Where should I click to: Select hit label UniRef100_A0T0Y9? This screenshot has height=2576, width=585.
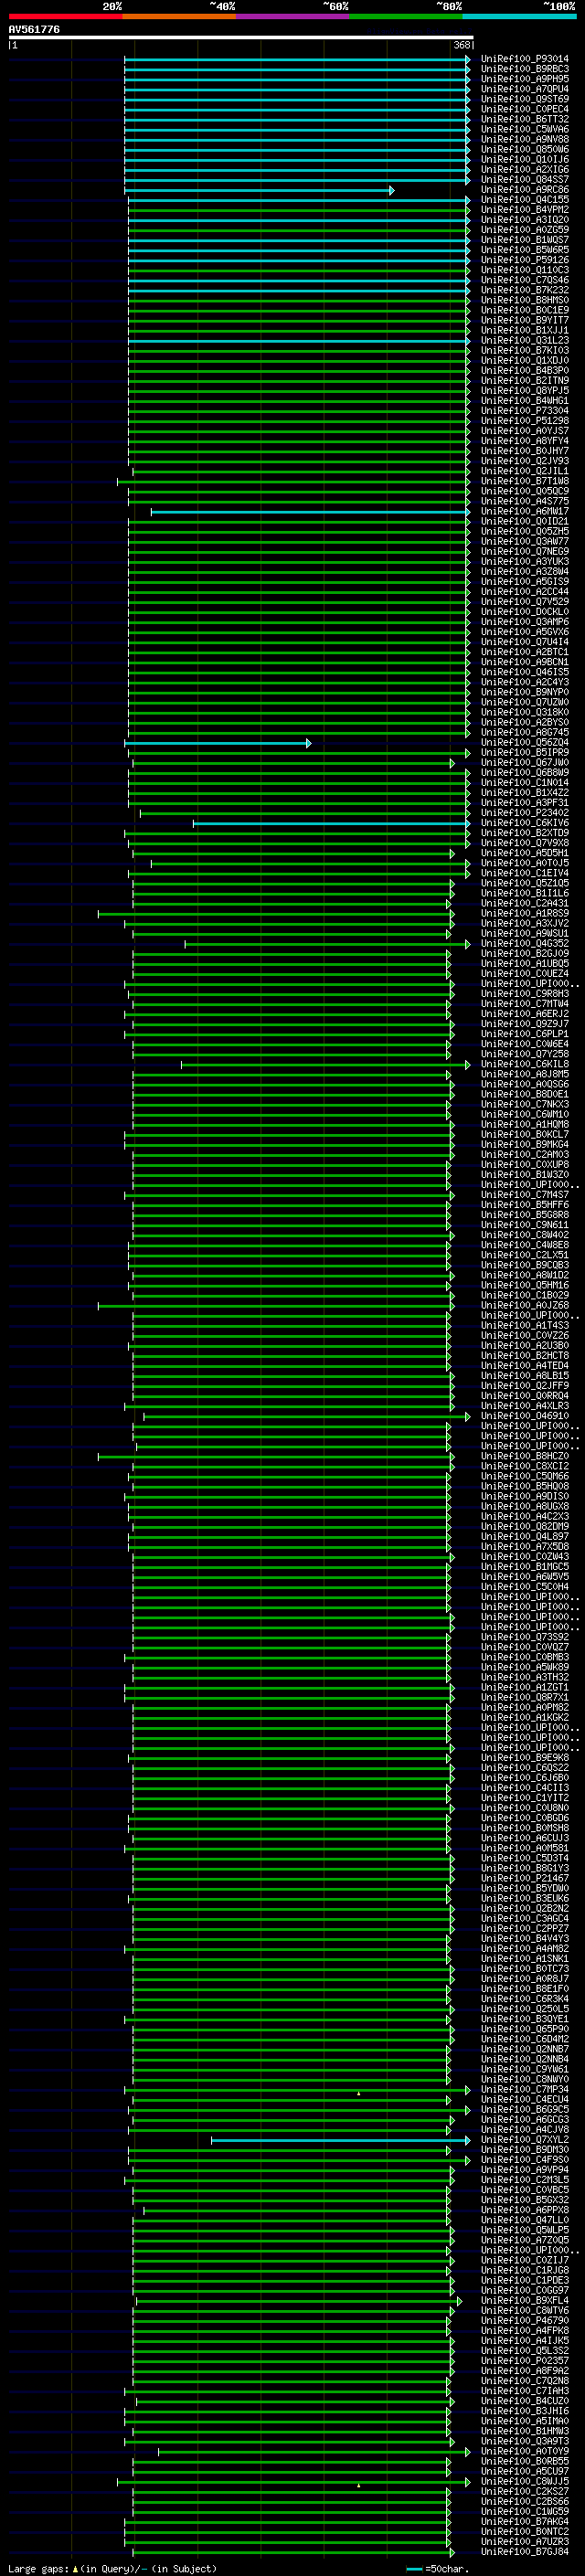click(x=525, y=2451)
